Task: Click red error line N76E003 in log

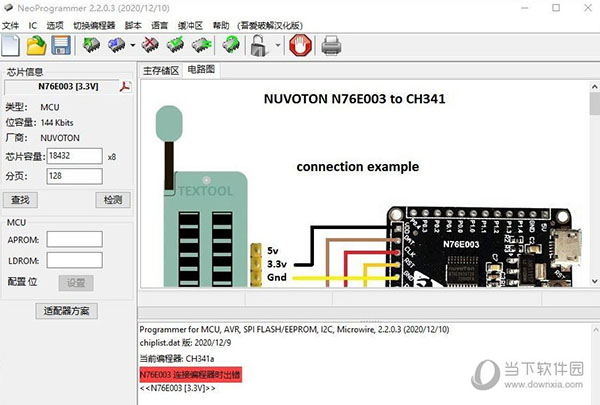Action: [x=191, y=374]
